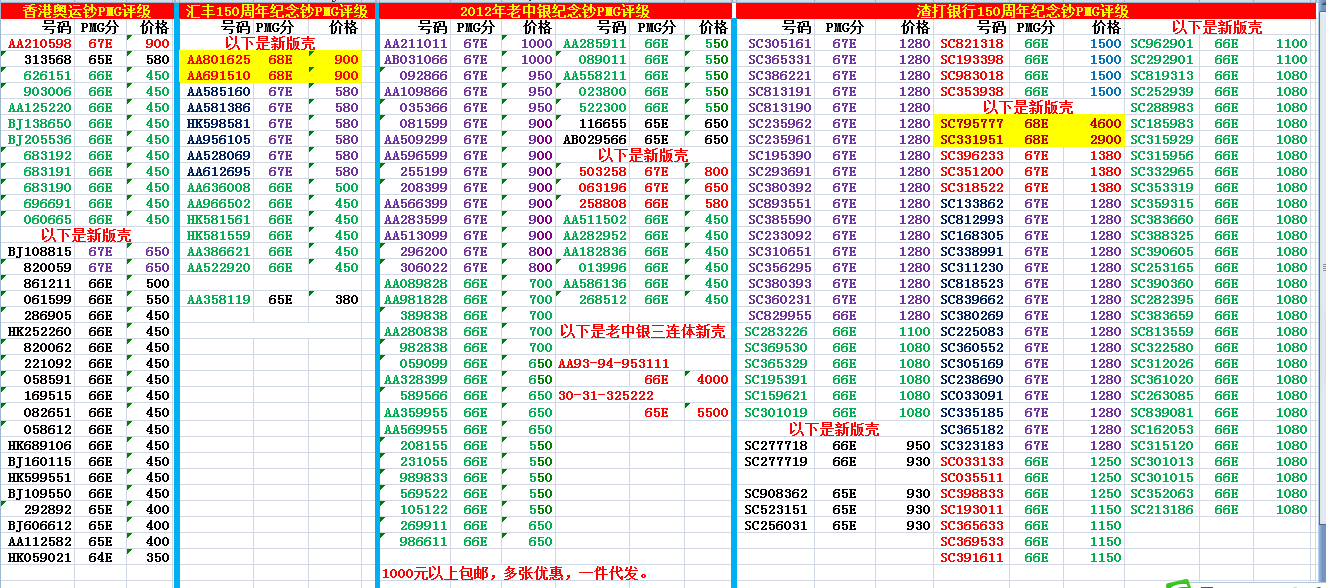
Task: Select the 1000元以上包邮 notice text
Action: pos(516,574)
